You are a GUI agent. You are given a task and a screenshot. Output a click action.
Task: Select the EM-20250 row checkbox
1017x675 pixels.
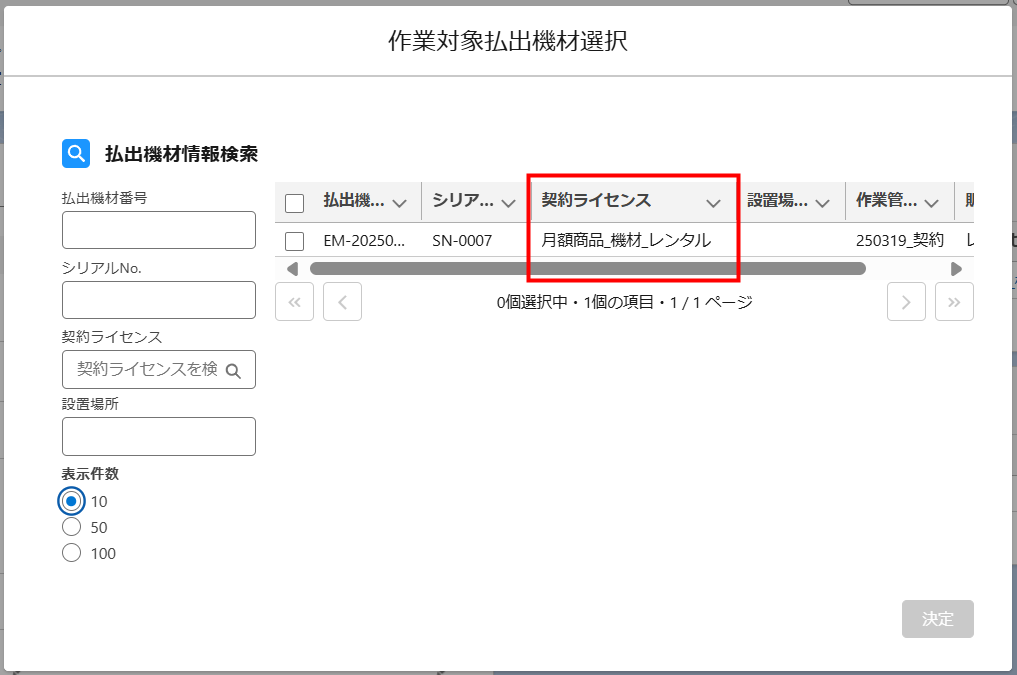[x=294, y=241]
